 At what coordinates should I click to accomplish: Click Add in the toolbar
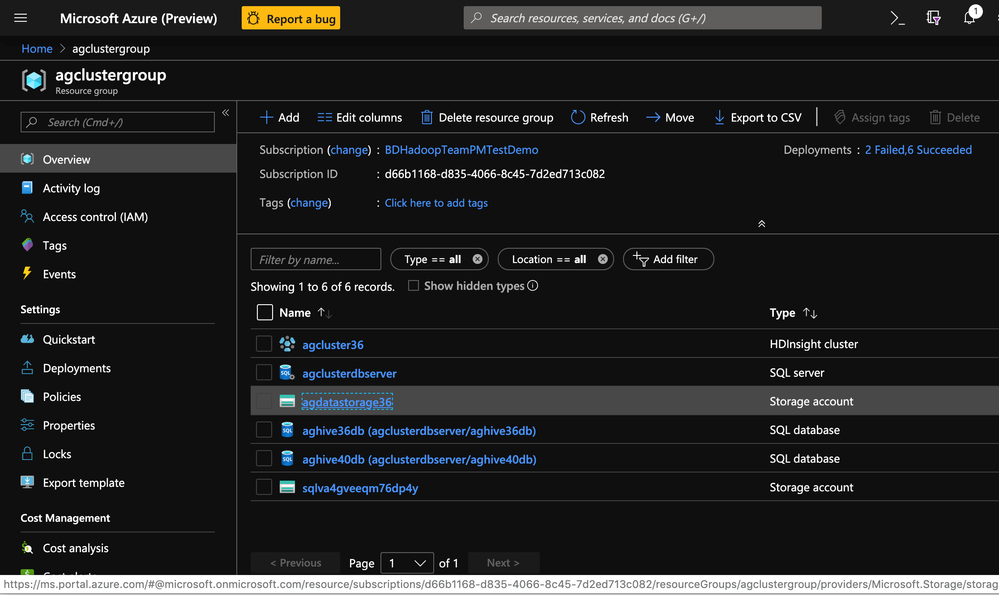point(279,117)
